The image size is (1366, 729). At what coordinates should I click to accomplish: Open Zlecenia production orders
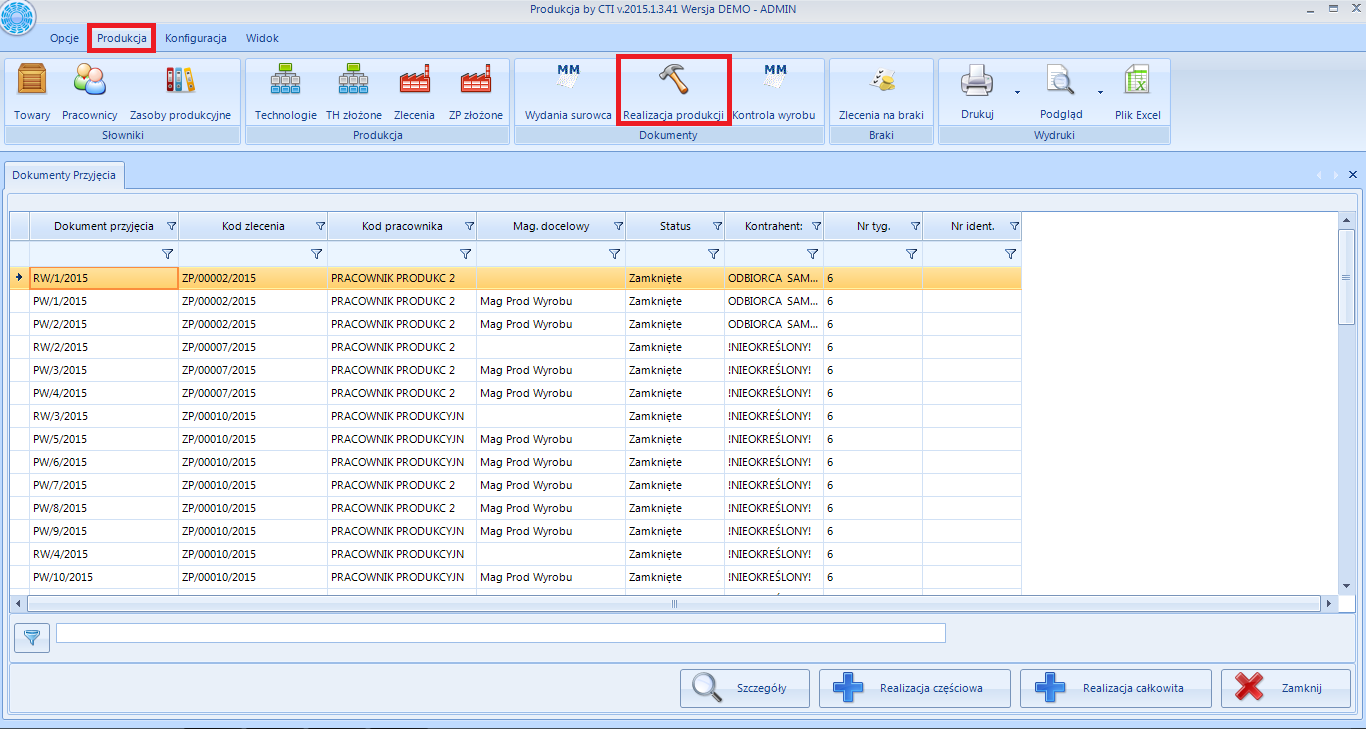tap(414, 91)
